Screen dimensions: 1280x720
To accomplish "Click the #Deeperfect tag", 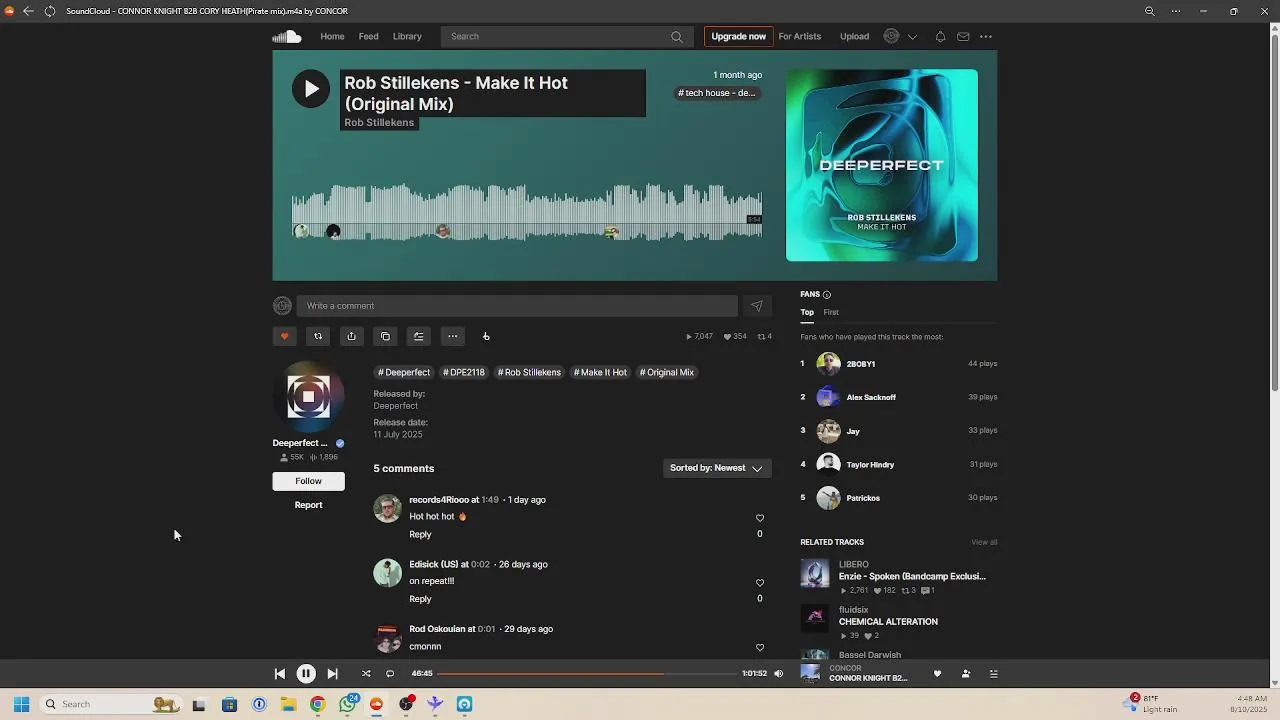I will click(404, 373).
